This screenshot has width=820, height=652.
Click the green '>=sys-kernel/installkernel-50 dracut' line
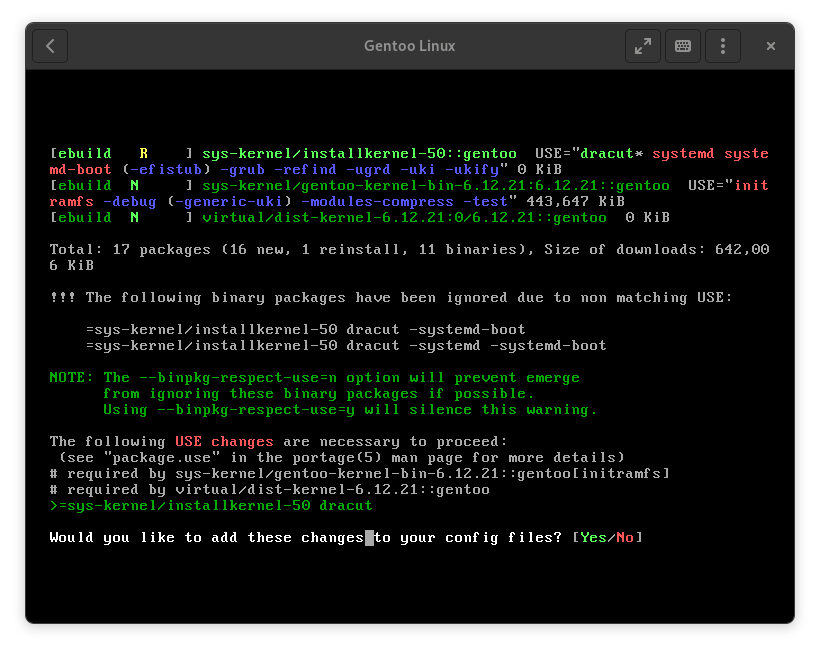point(211,506)
